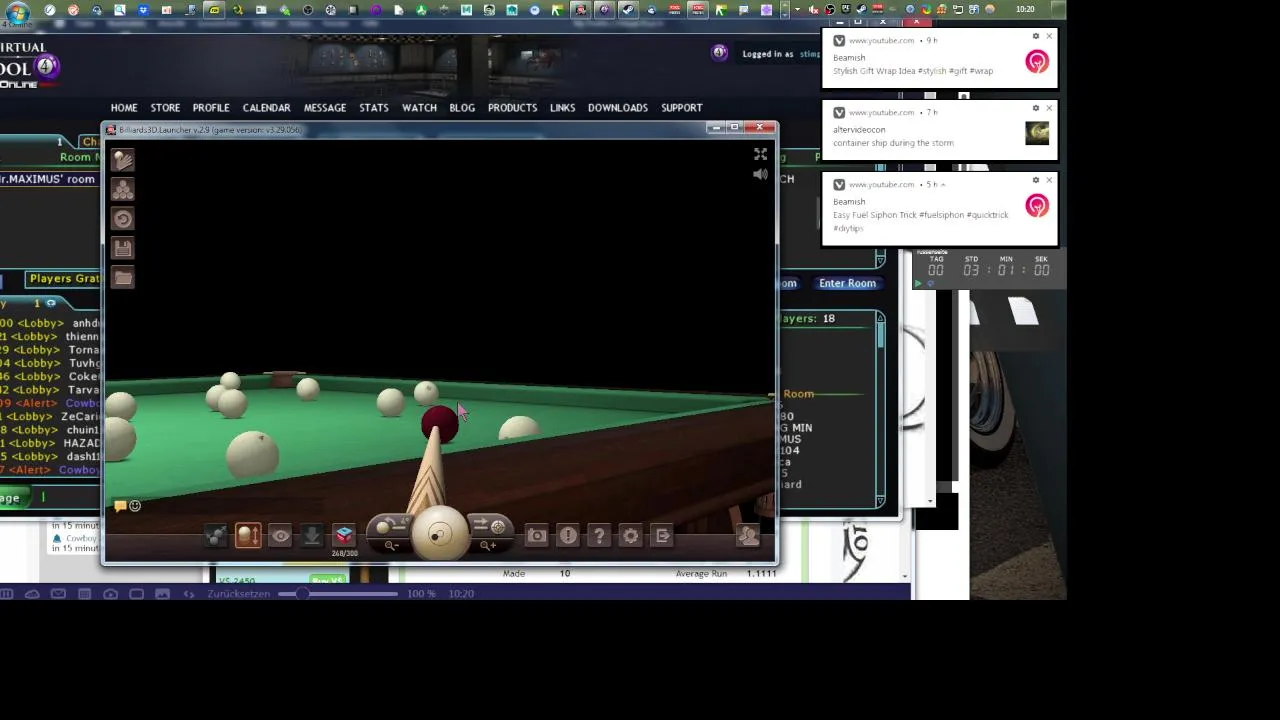This screenshot has height=720, width=1280.
Task: Click the Enter Room button
Action: [847, 283]
